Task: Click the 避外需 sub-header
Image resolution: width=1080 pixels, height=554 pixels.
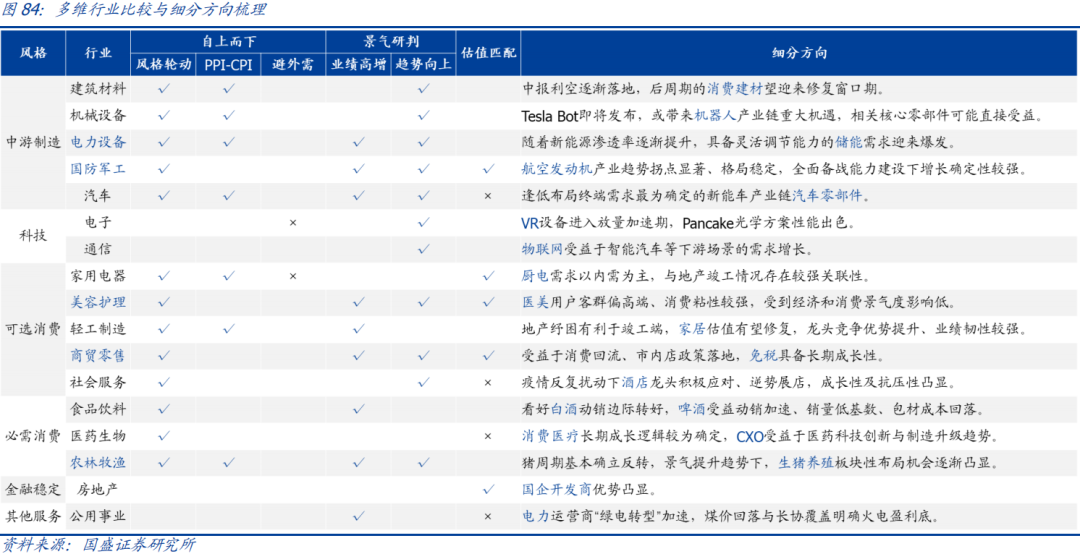Action: (293, 65)
